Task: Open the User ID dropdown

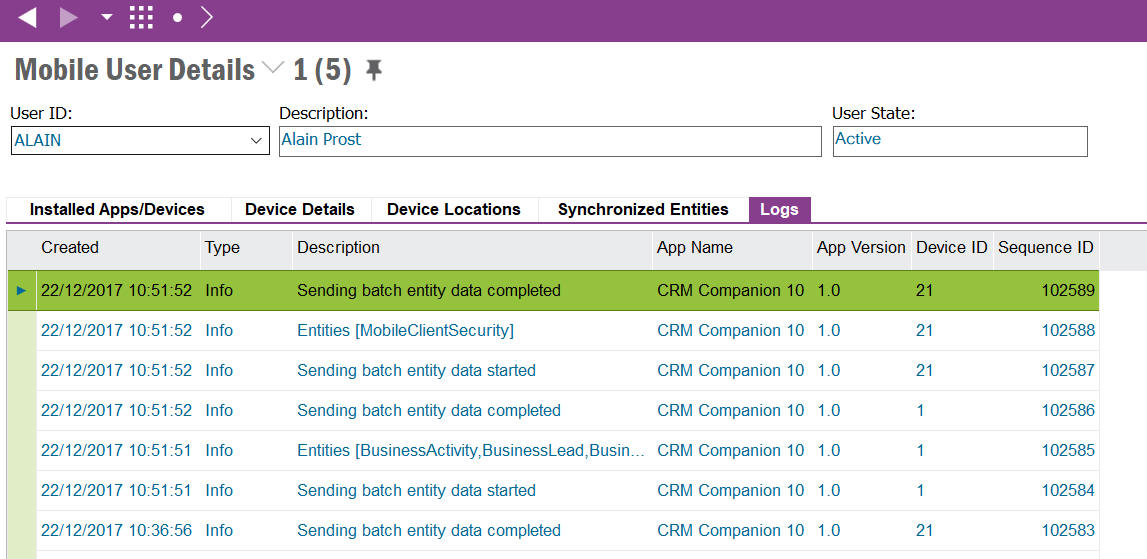Action: pos(256,141)
